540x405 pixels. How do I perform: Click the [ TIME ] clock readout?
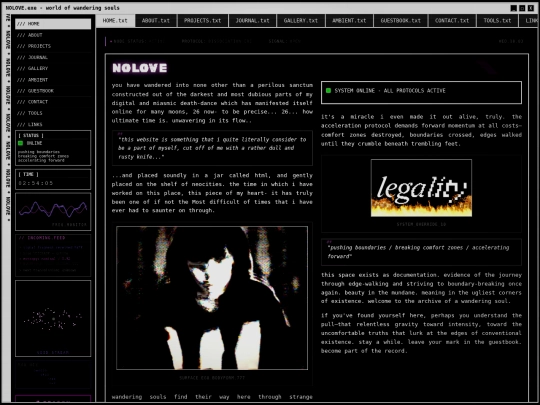click(x=36, y=183)
